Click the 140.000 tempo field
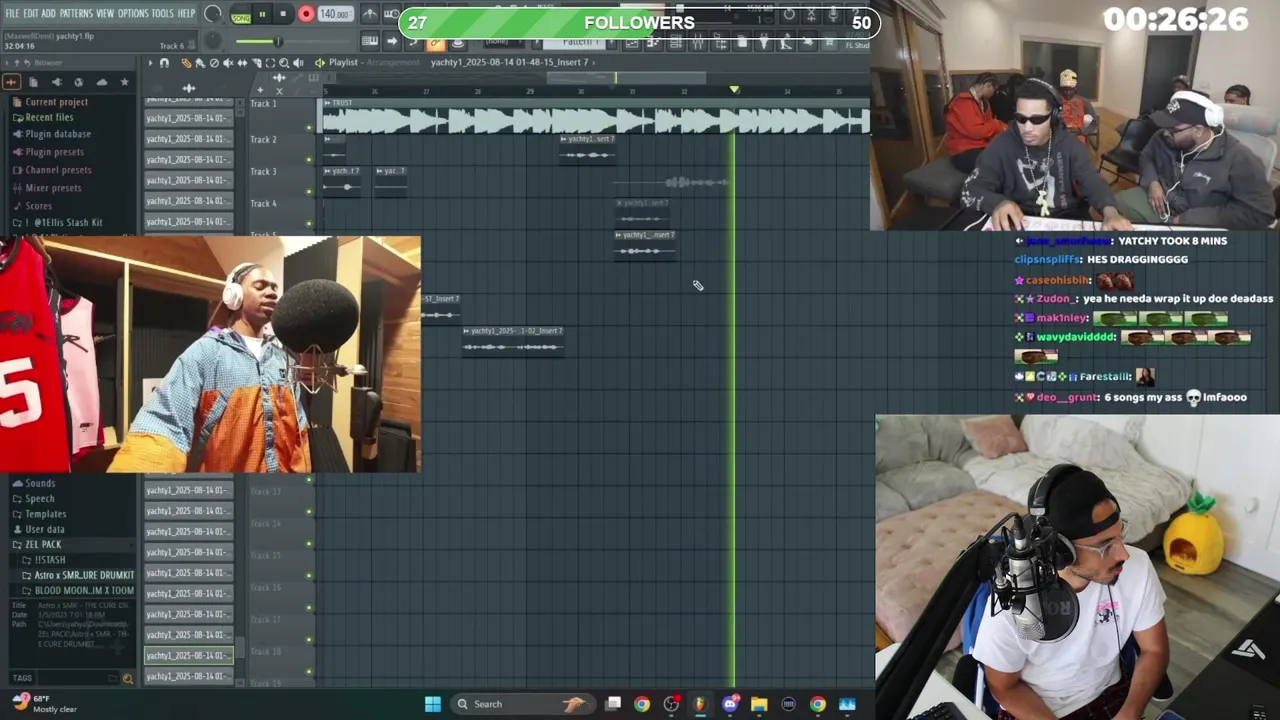Viewport: 1280px width, 720px height. click(335, 14)
